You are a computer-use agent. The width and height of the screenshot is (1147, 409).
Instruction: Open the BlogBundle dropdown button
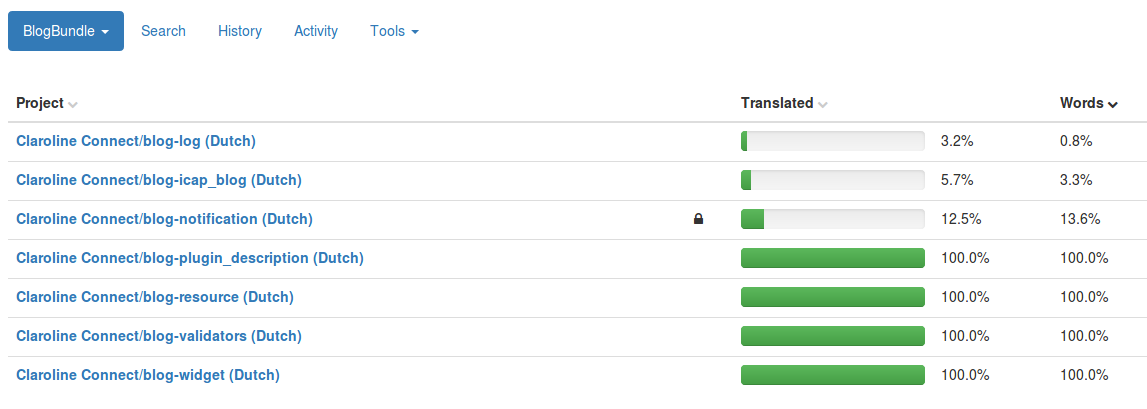point(66,31)
